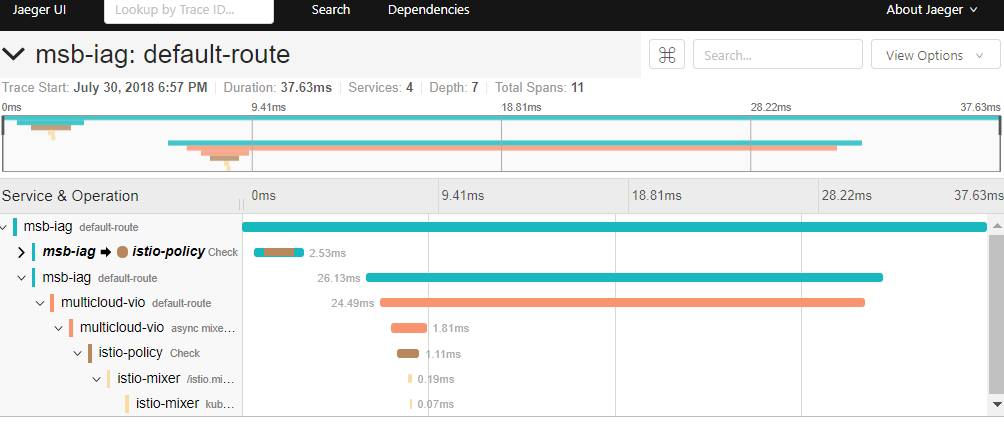Click the scrollbar down arrow
The height and width of the screenshot is (424, 1004).
tap(996, 404)
